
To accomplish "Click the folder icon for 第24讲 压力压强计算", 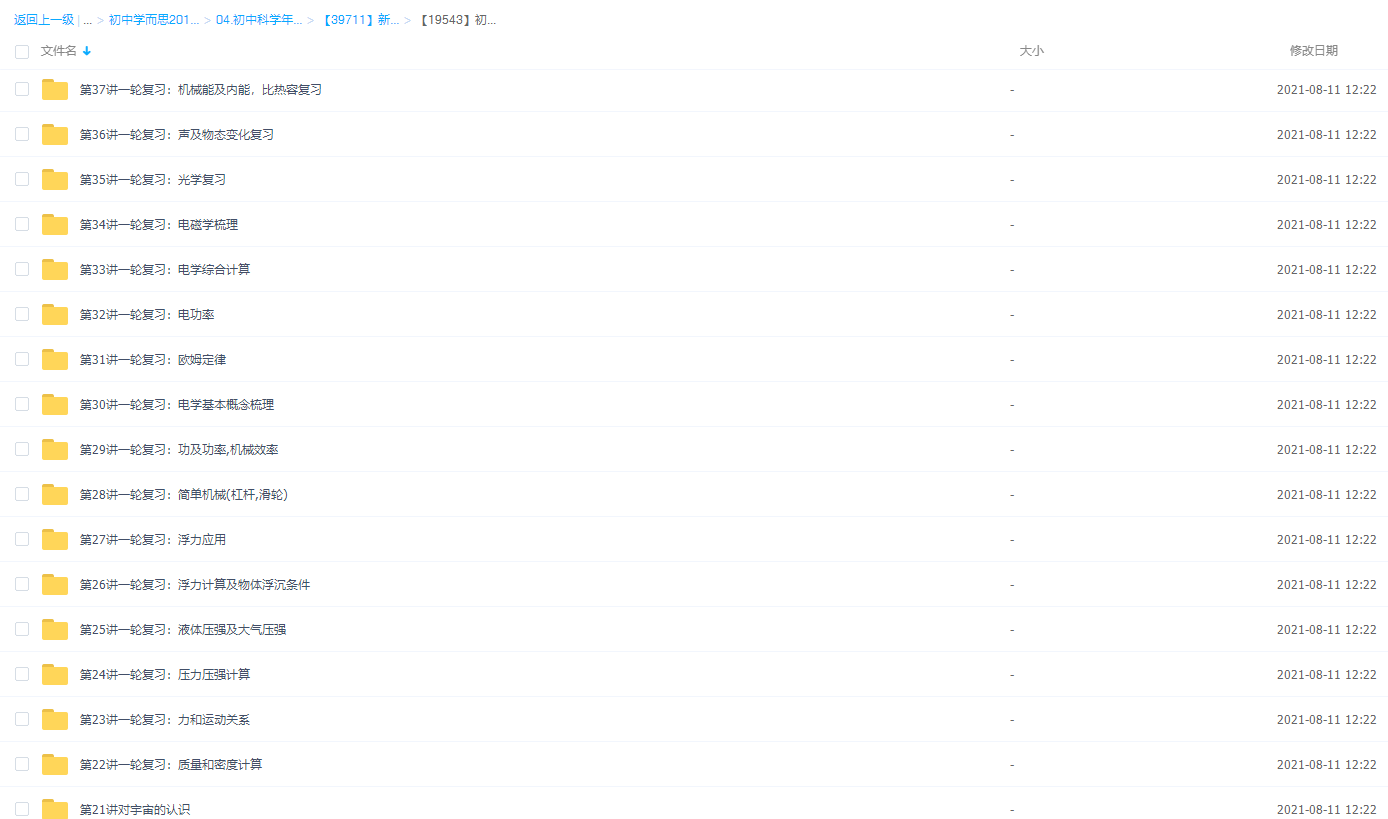I will tap(54, 675).
